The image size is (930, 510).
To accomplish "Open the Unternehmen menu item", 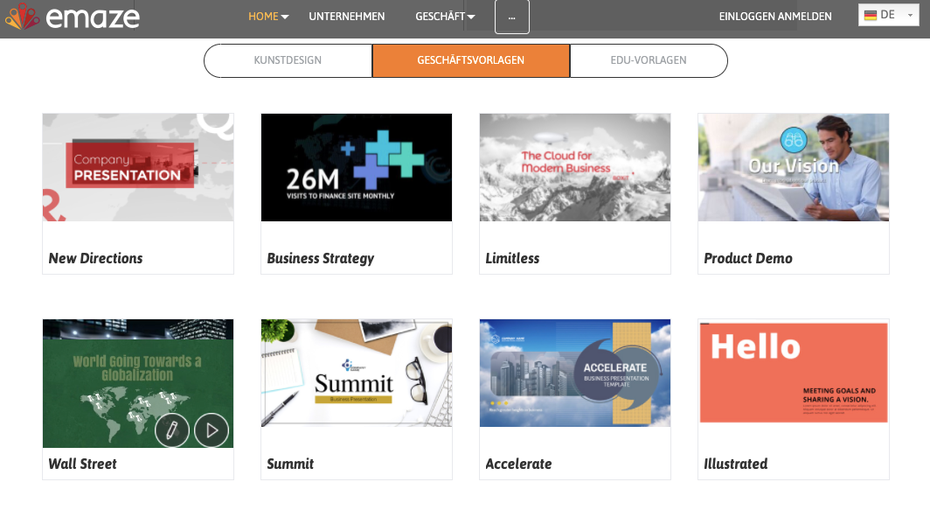I will pyautogui.click(x=346, y=16).
